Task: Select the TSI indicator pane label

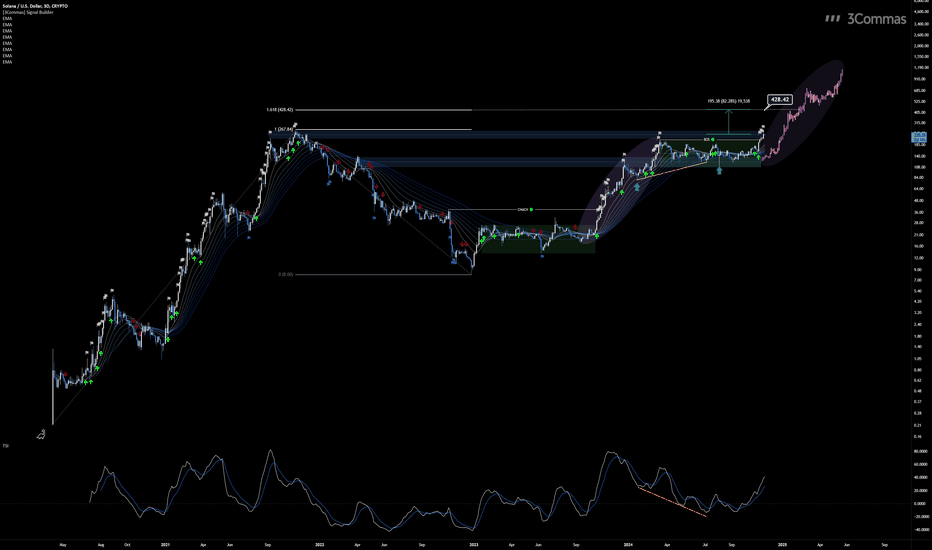Action: [x=5, y=445]
